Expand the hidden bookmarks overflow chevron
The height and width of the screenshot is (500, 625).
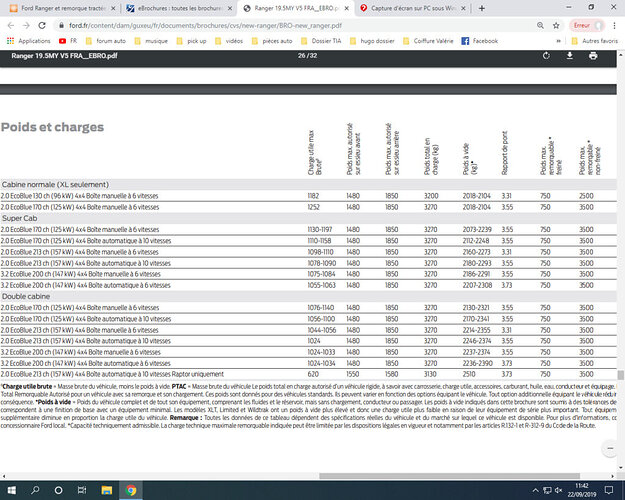pos(558,41)
